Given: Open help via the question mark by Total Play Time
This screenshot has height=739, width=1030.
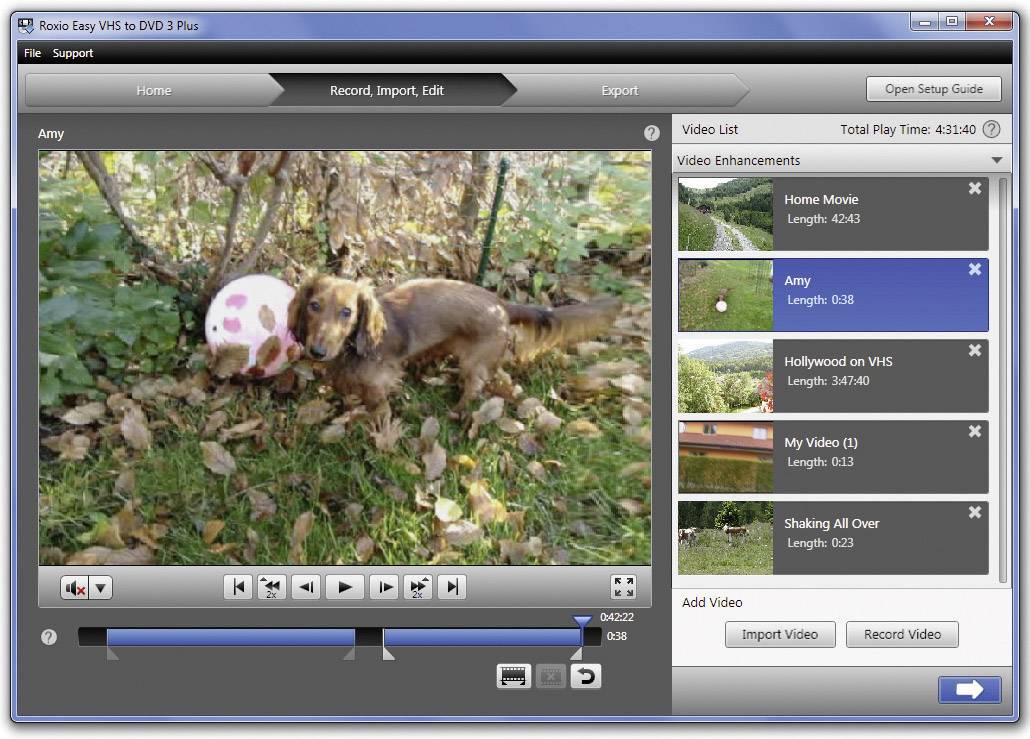Looking at the screenshot, I should pos(991,129).
